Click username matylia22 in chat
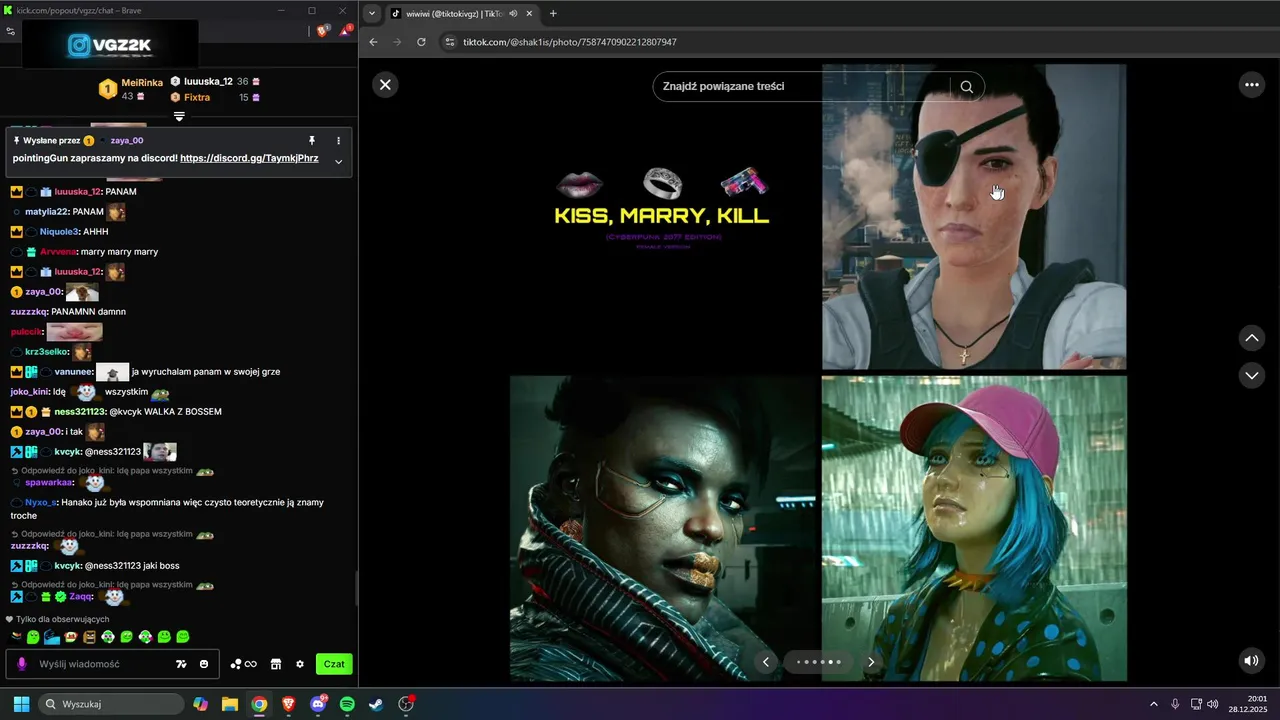1280x720 pixels. point(47,212)
